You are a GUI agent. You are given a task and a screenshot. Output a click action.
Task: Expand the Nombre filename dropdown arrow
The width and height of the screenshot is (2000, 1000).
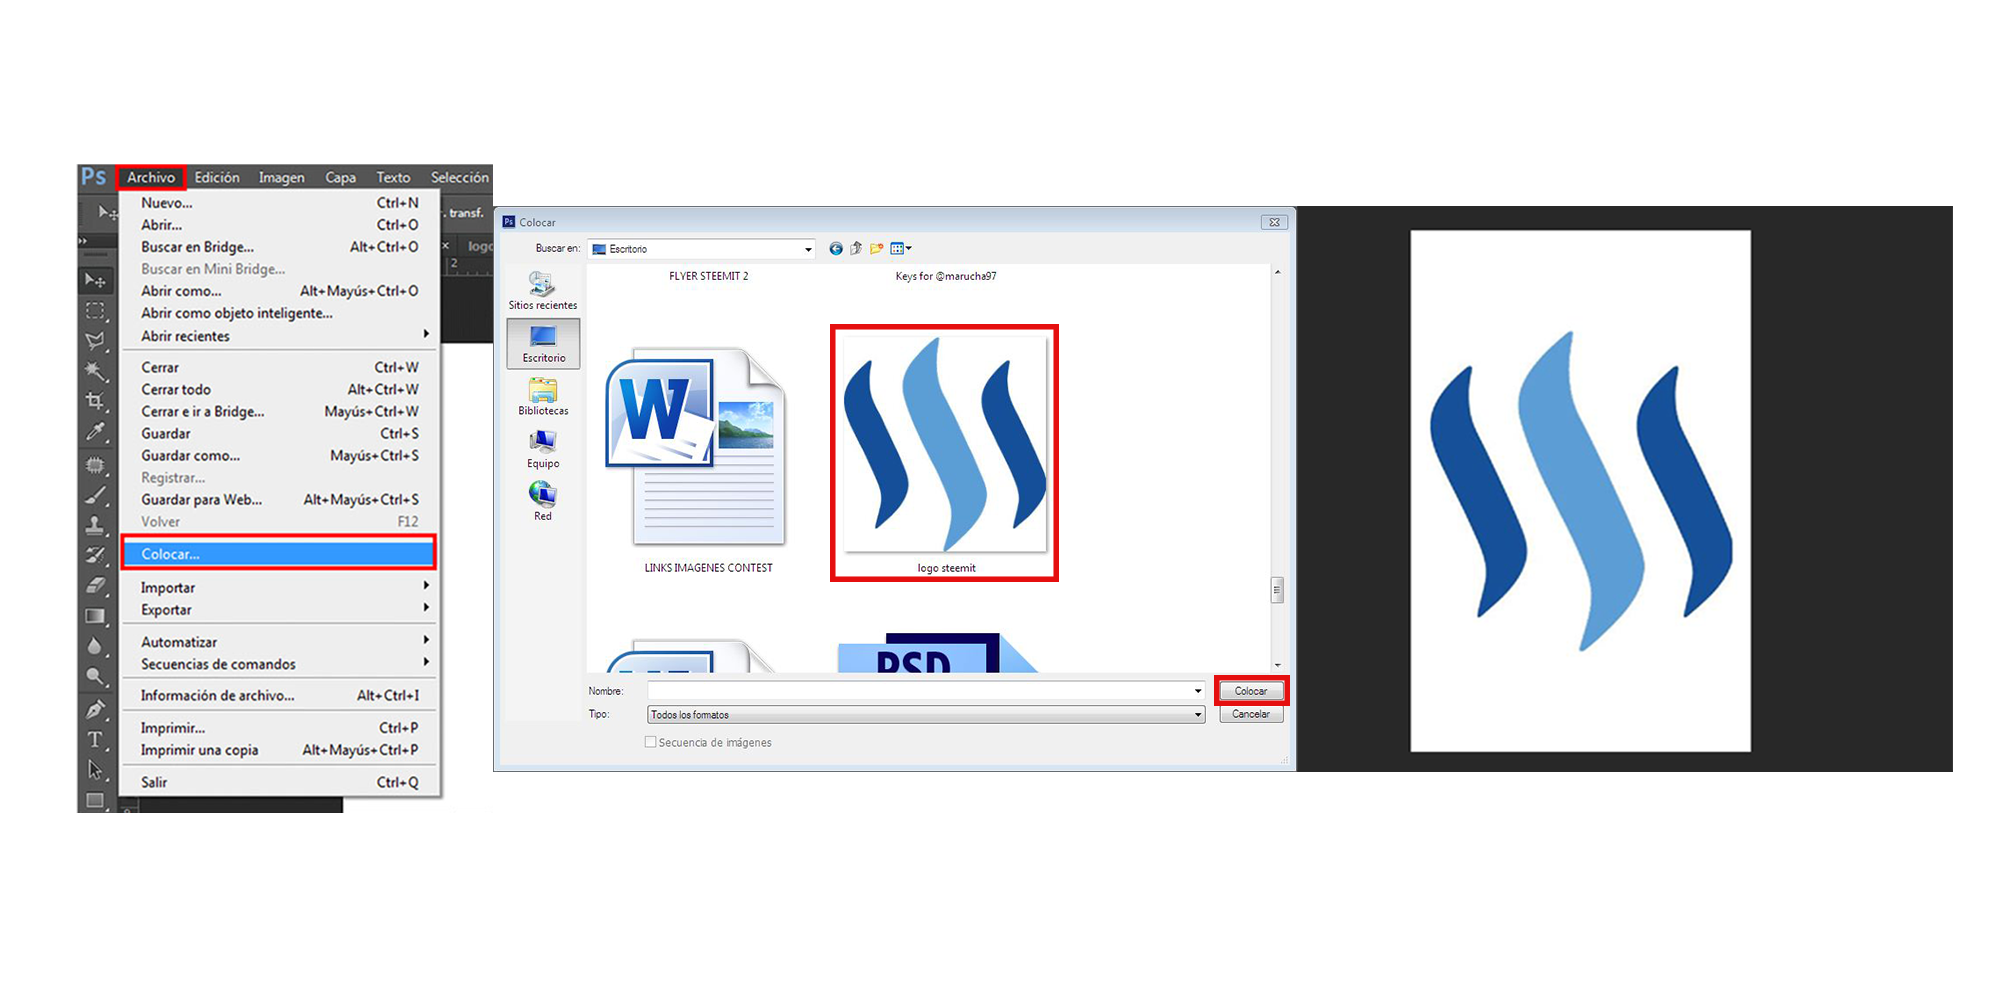(1198, 691)
